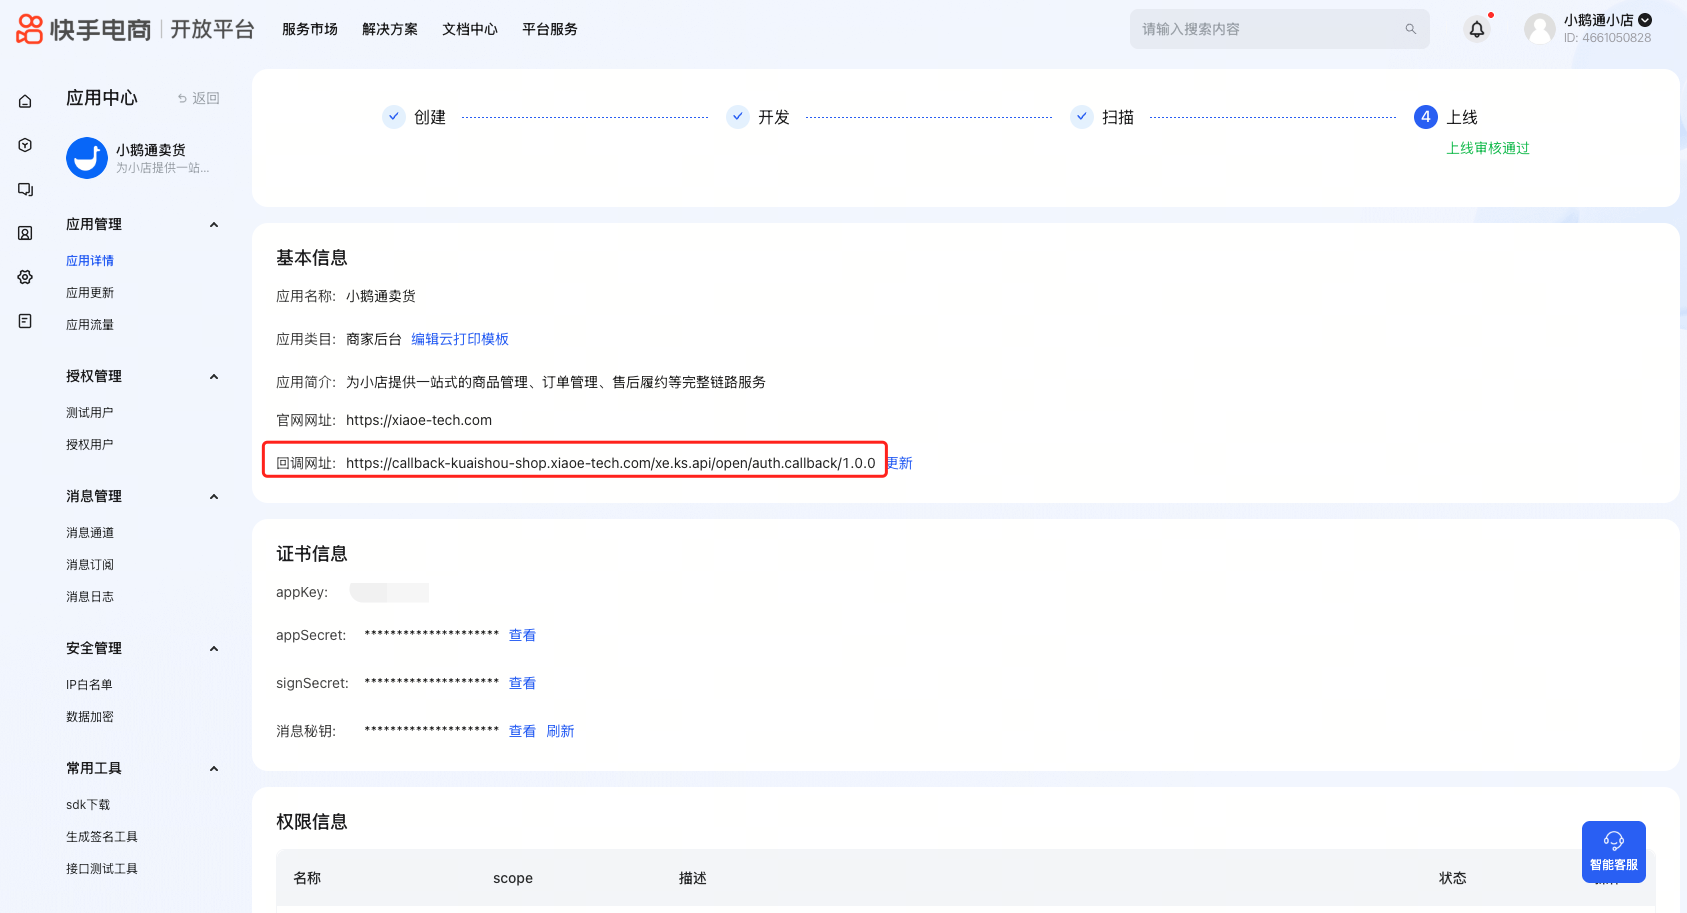Open the 小鹅通卖货 app logo
The image size is (1687, 913).
(x=87, y=158)
